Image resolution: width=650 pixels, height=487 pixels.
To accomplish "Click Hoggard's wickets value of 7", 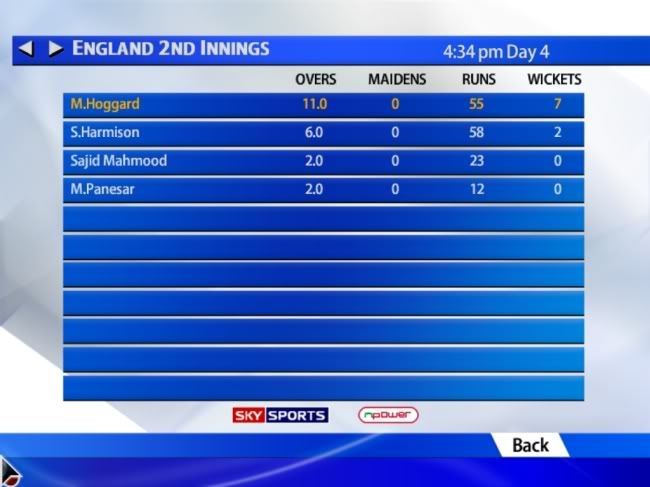I will pos(558,104).
